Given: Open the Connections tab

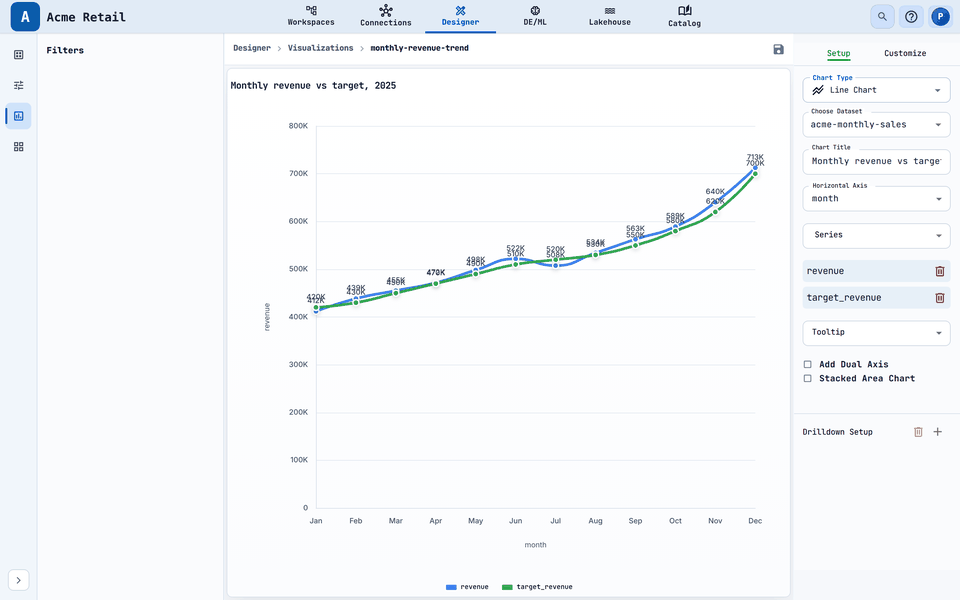Looking at the screenshot, I should 386,16.
